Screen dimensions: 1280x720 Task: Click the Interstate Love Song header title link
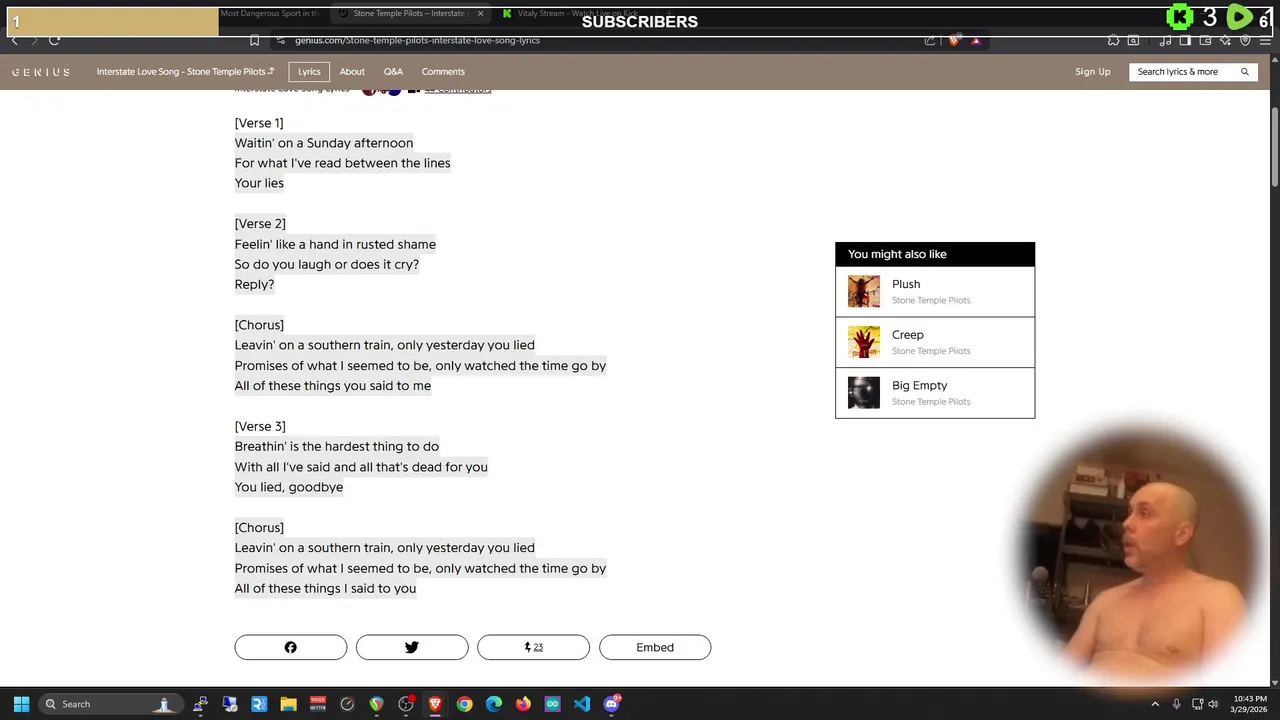[x=185, y=72]
